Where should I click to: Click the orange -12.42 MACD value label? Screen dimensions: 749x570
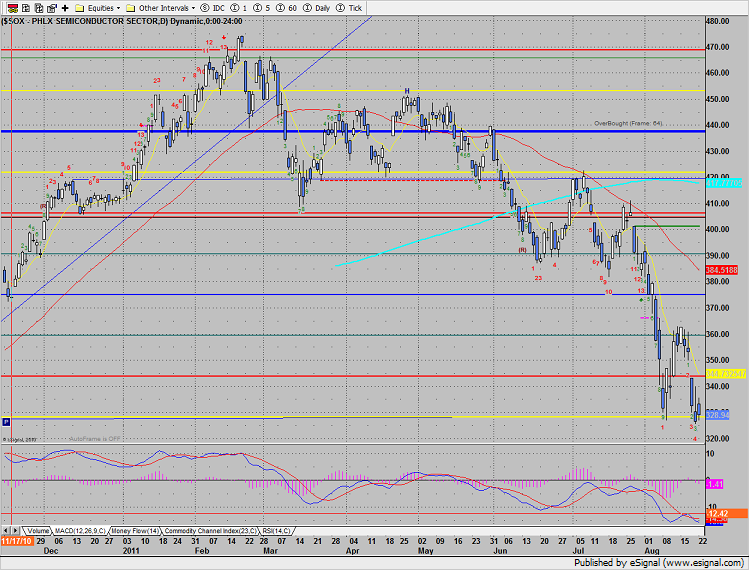pyautogui.click(x=727, y=514)
